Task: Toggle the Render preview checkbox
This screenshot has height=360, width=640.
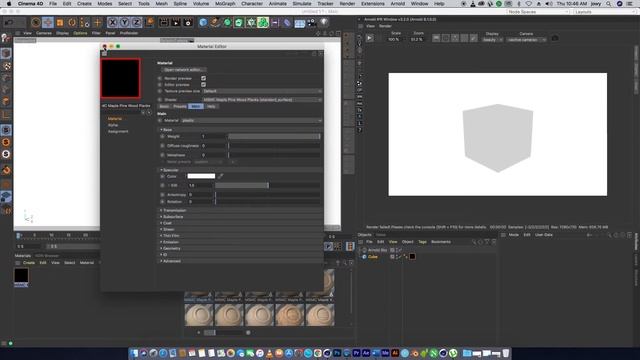Action: click(x=203, y=78)
